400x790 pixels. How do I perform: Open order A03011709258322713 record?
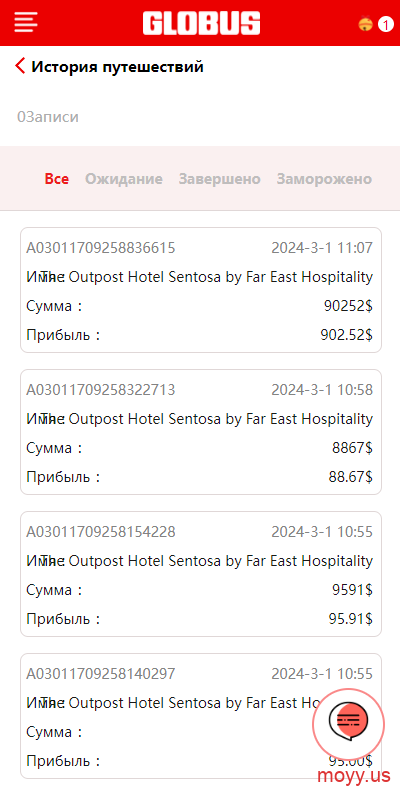(x=201, y=432)
